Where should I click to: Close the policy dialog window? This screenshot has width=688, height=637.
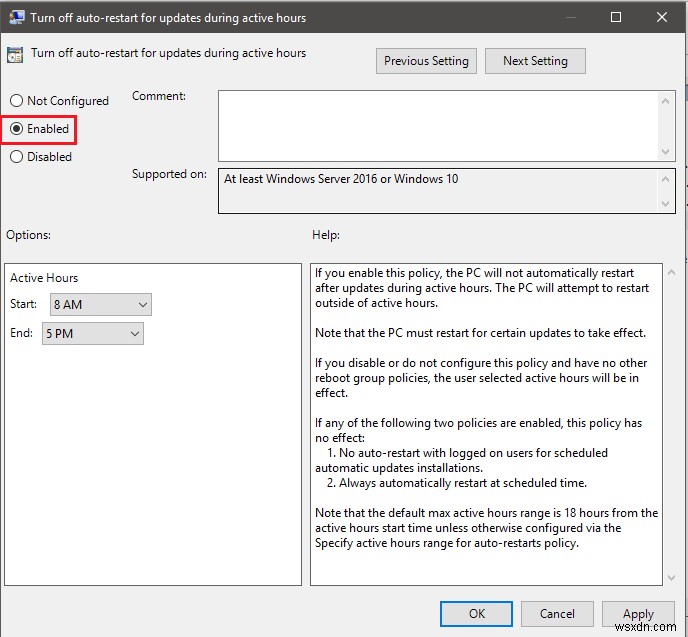[x=662, y=17]
